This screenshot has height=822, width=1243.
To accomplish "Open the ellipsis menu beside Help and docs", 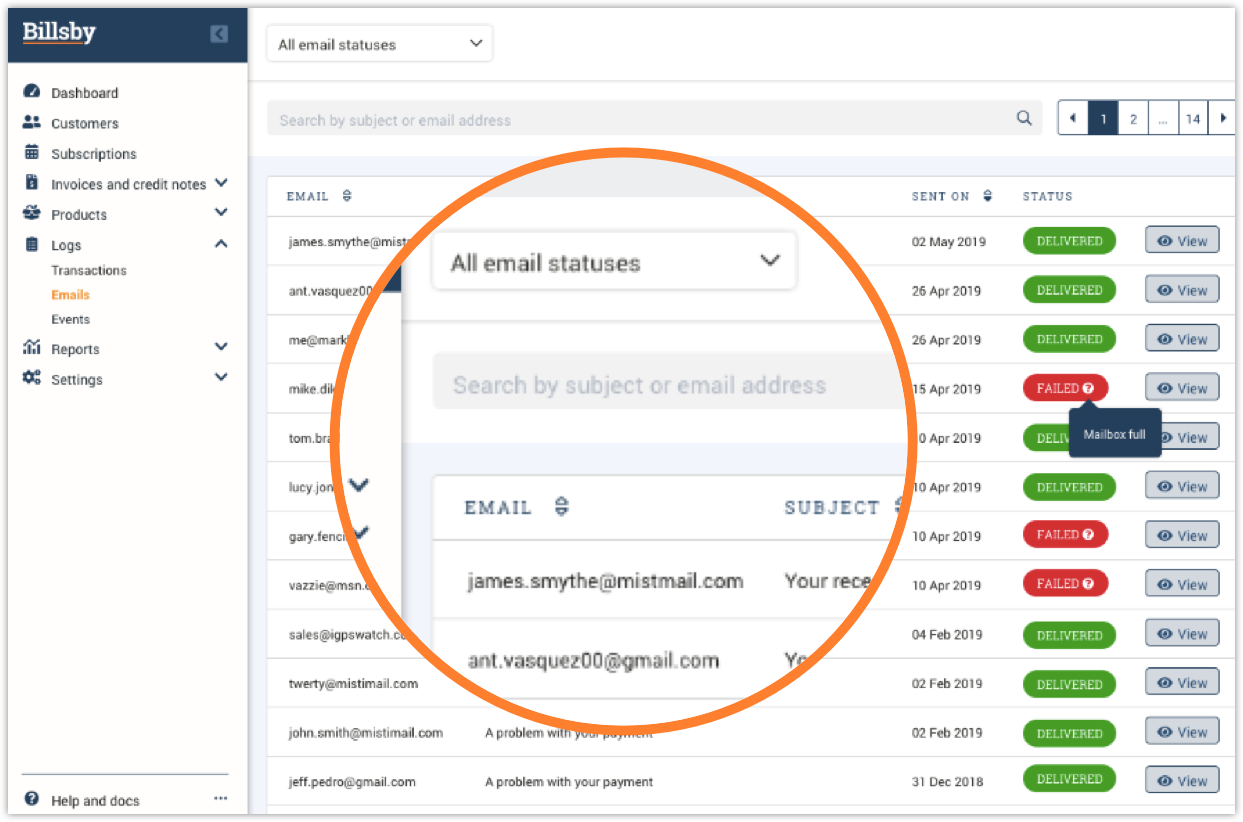I will (220, 799).
